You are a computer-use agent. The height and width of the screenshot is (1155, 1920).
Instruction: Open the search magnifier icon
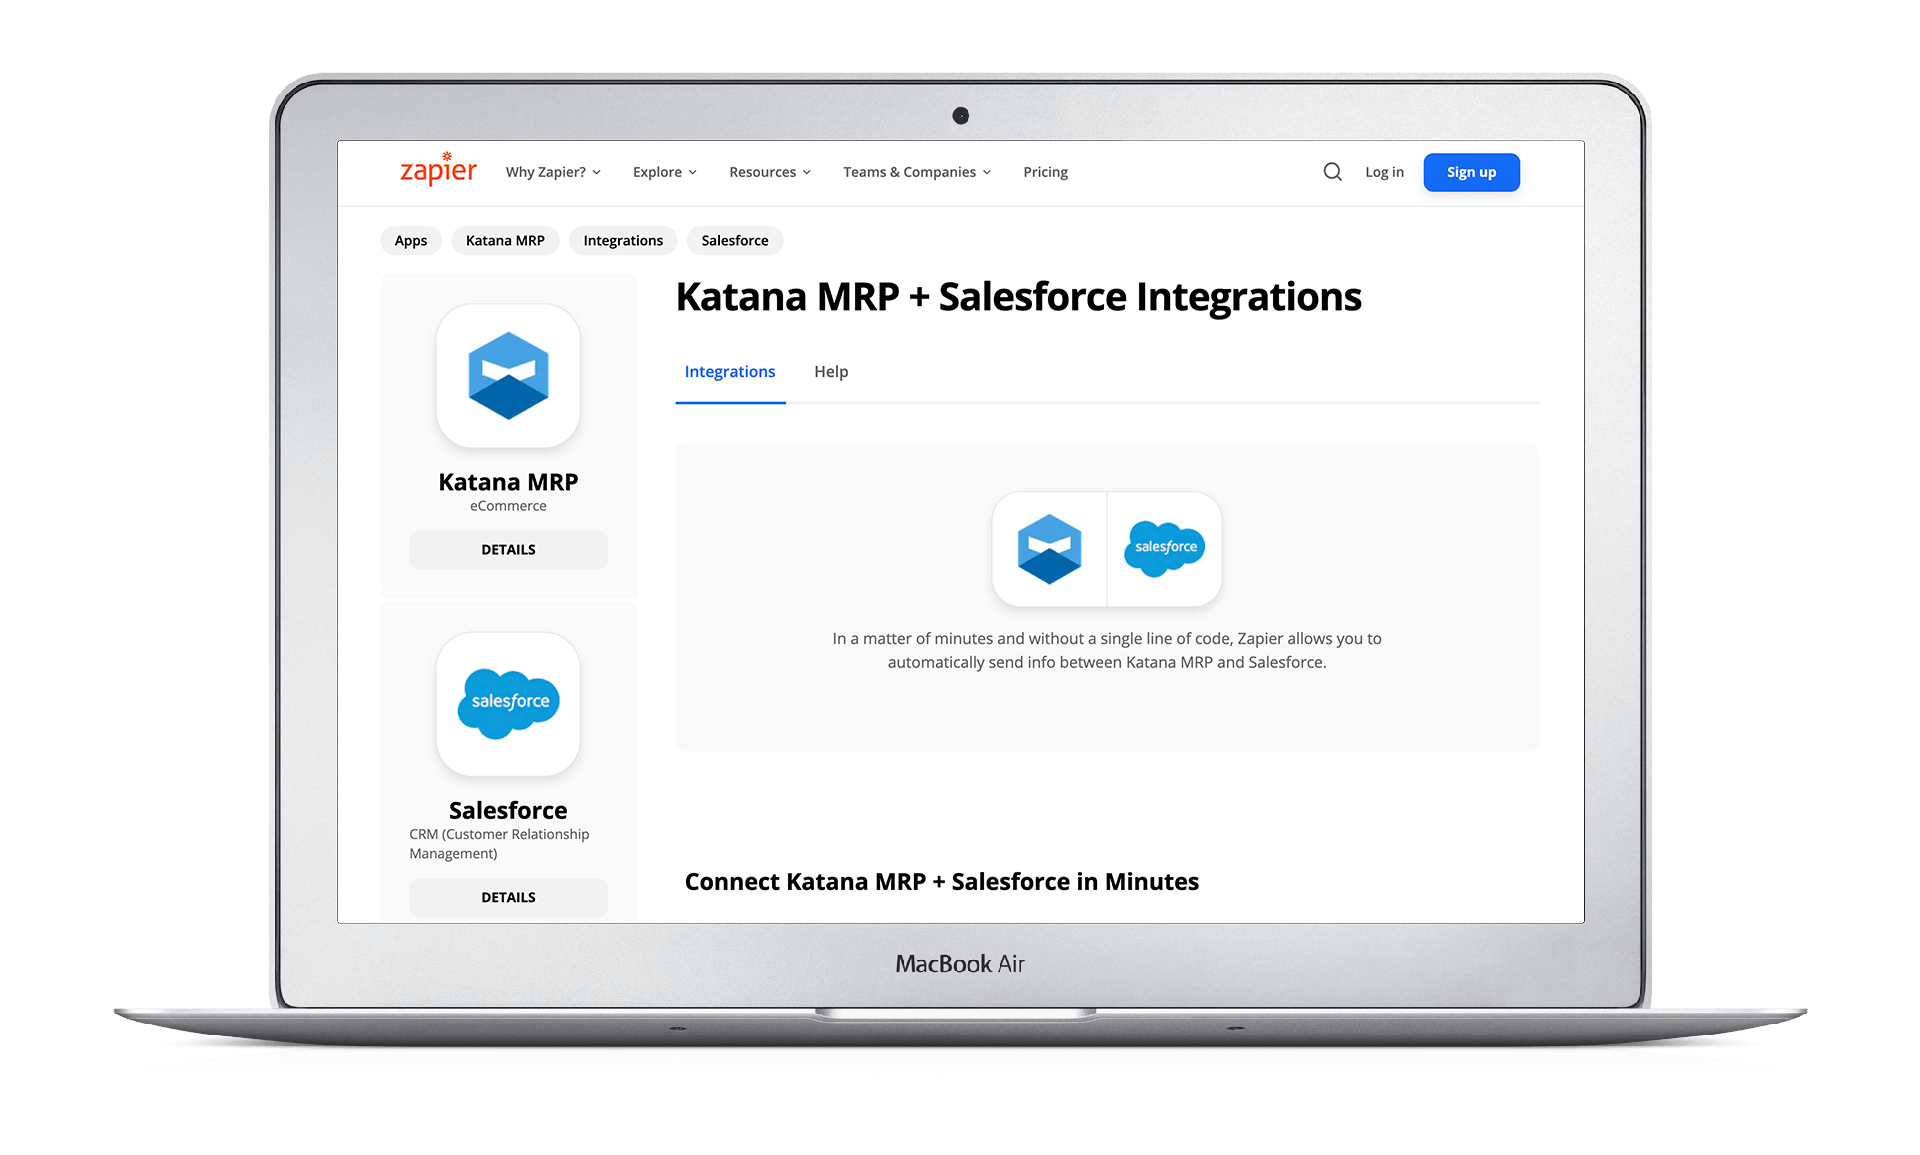click(x=1332, y=172)
